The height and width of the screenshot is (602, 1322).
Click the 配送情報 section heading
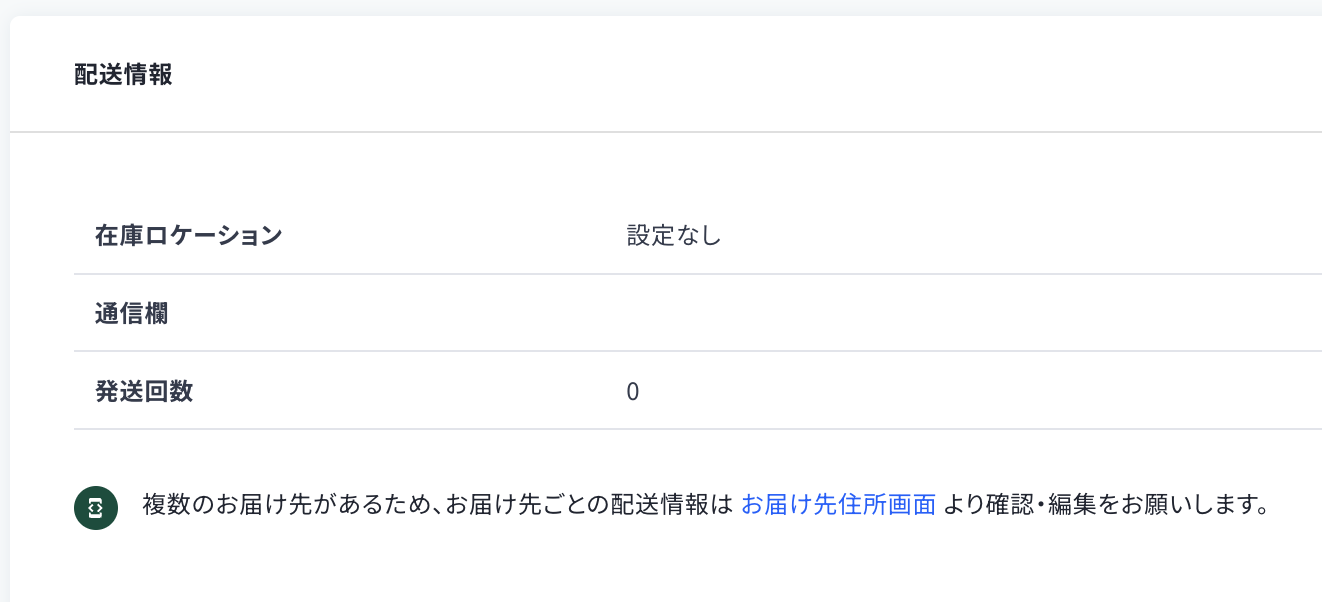[123, 75]
